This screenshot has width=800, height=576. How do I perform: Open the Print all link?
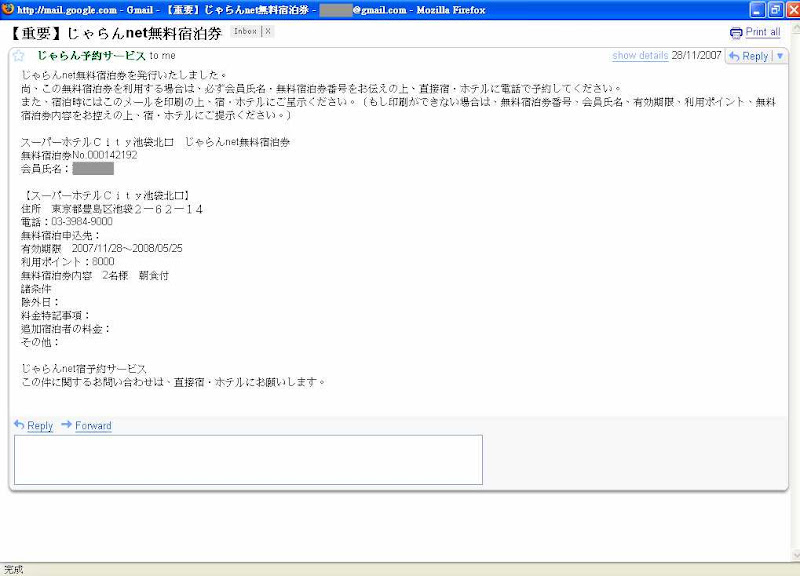(x=763, y=32)
